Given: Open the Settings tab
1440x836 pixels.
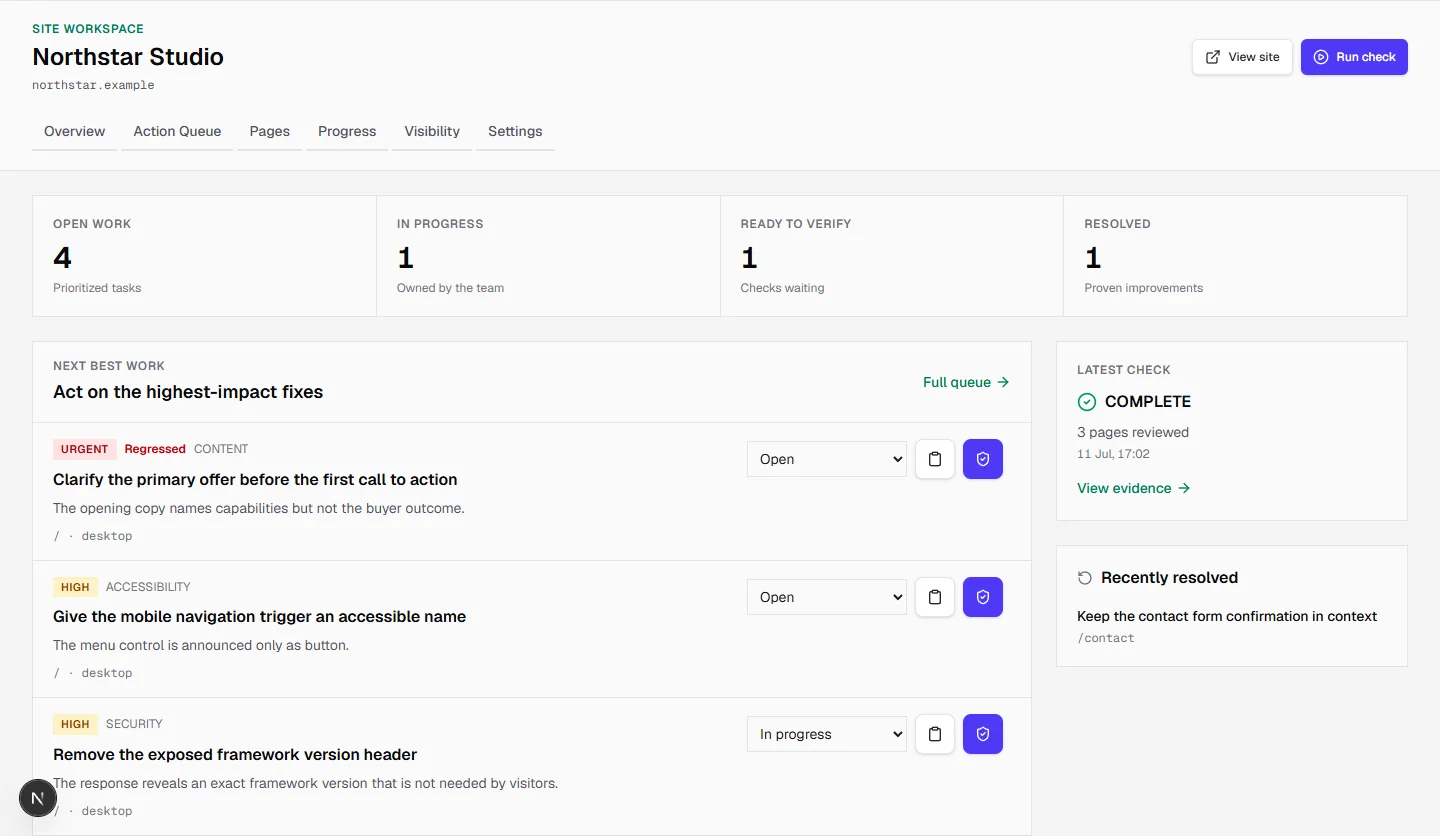Looking at the screenshot, I should point(515,131).
